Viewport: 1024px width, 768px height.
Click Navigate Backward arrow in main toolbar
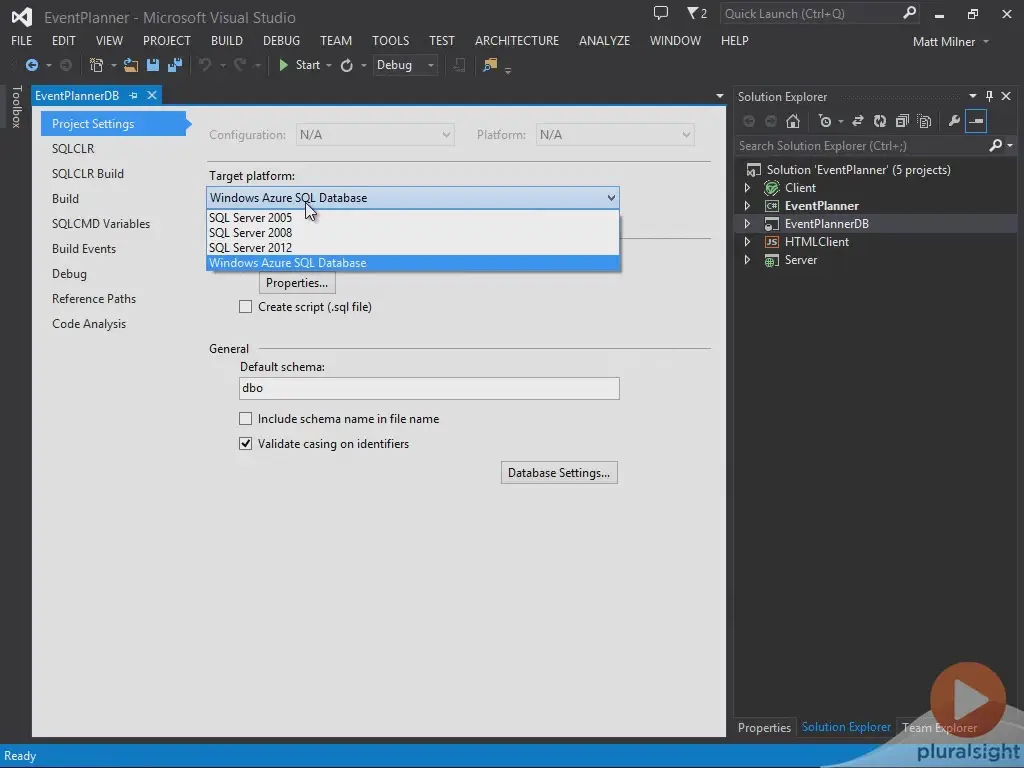tap(31, 65)
